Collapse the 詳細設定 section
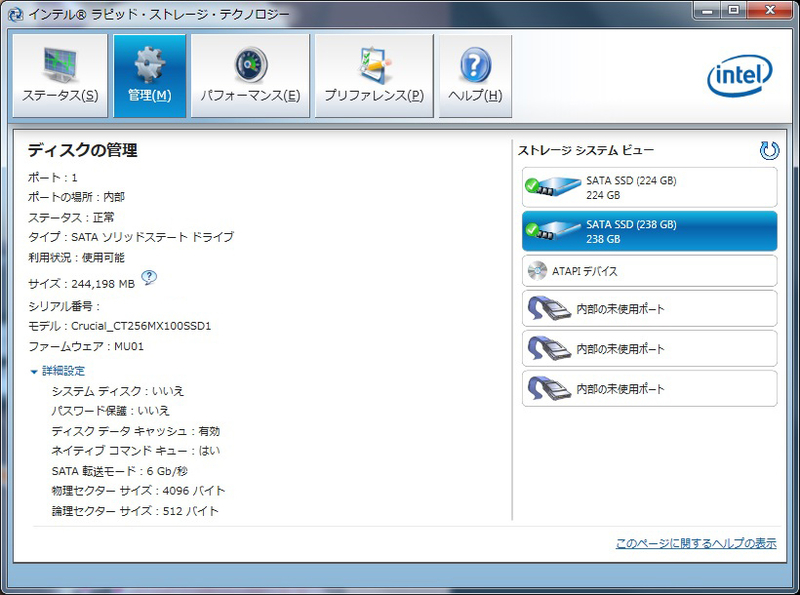The width and height of the screenshot is (800, 595). click(x=58, y=371)
